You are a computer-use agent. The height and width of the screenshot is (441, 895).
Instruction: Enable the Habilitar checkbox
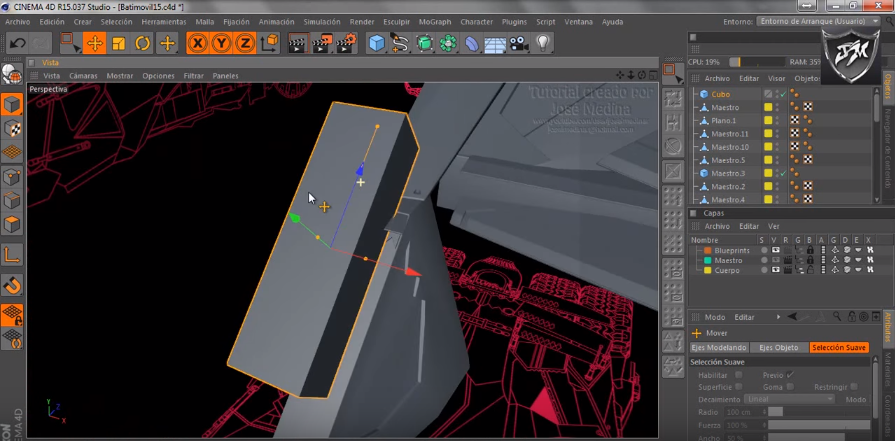click(738, 375)
